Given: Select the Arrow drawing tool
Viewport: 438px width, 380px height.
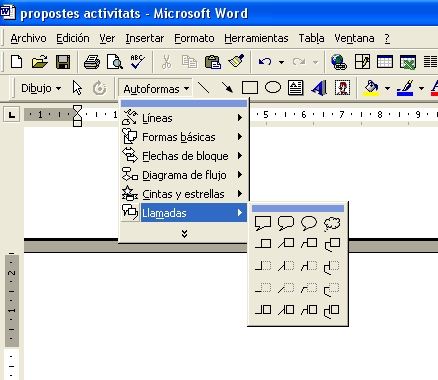Looking at the screenshot, I should coord(227,88).
